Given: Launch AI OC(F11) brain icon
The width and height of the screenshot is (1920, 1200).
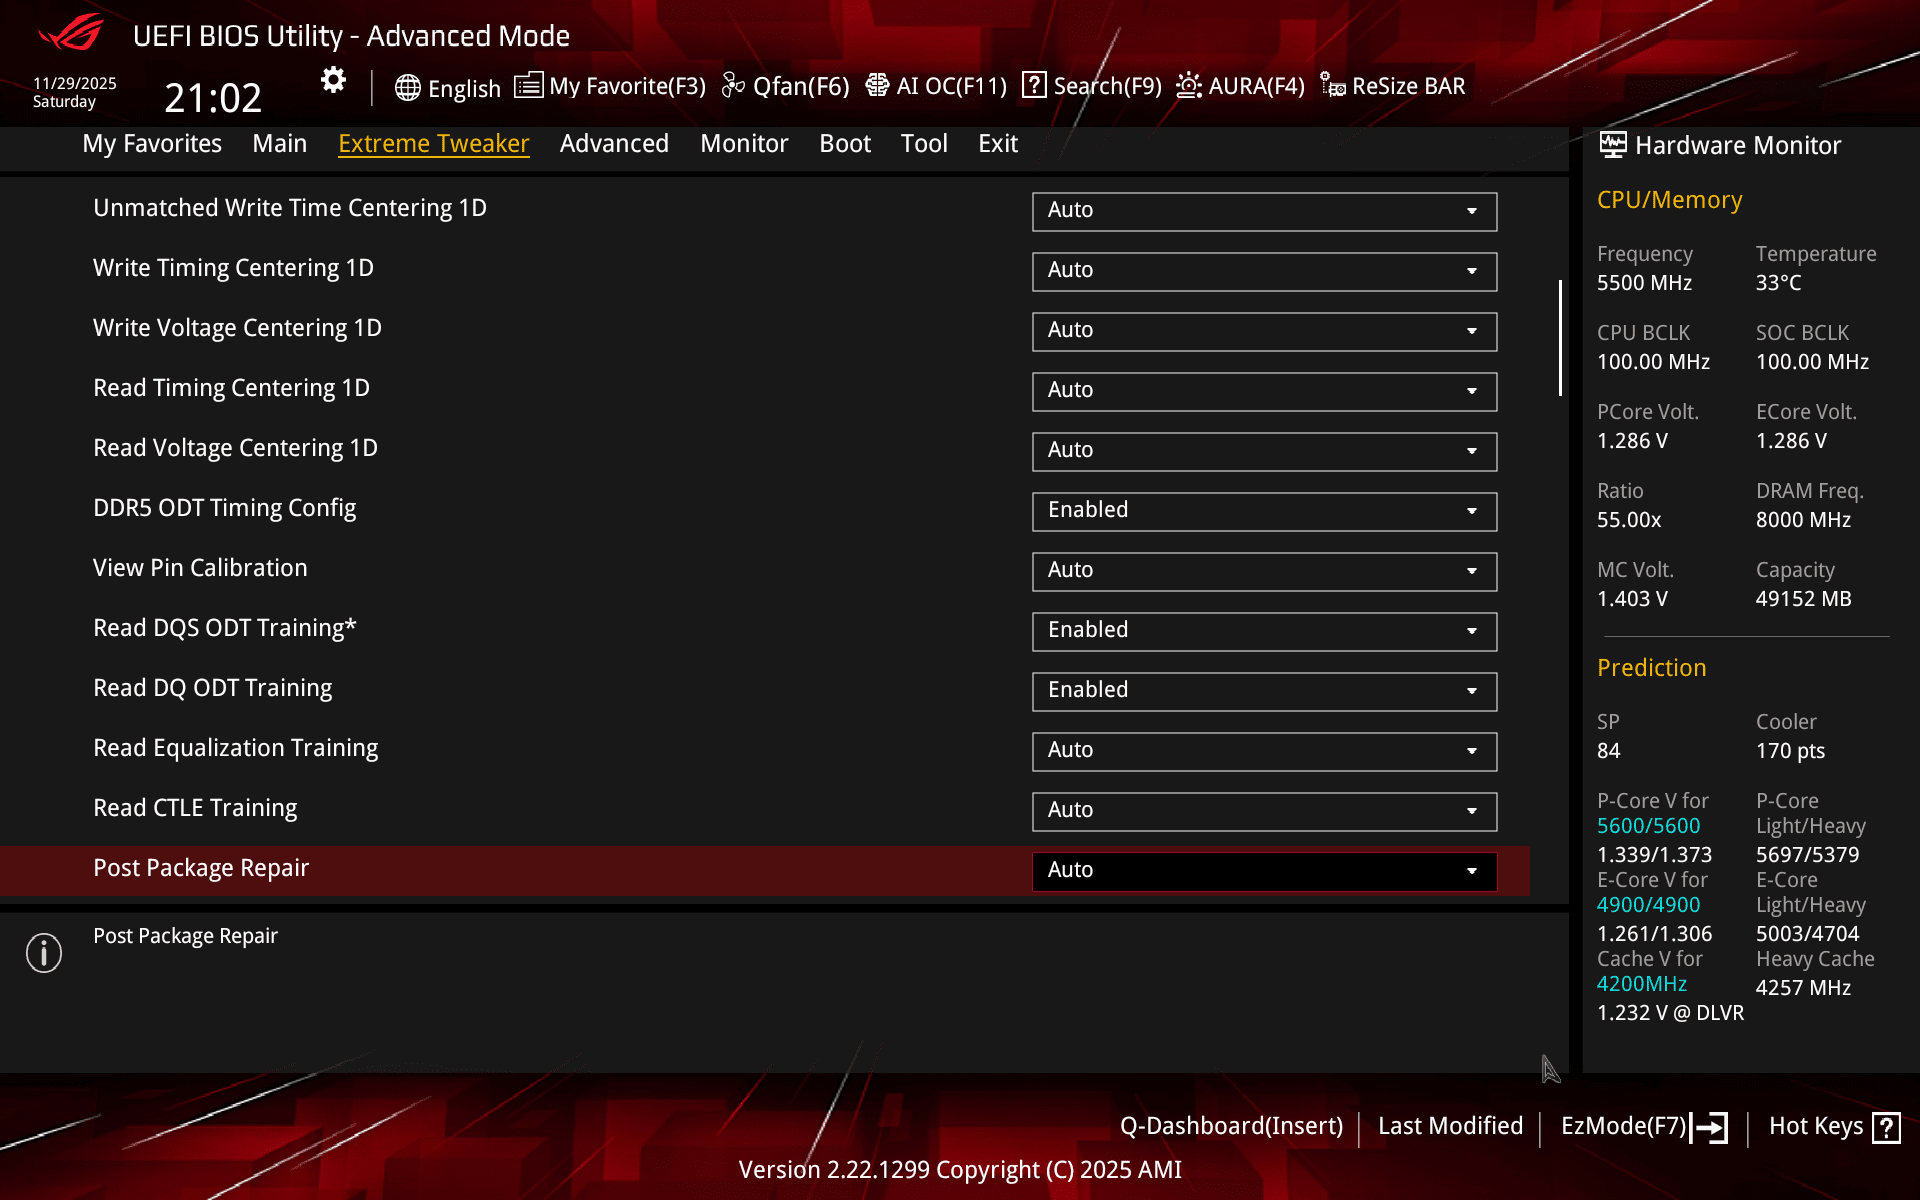Looking at the screenshot, I should 877,86.
